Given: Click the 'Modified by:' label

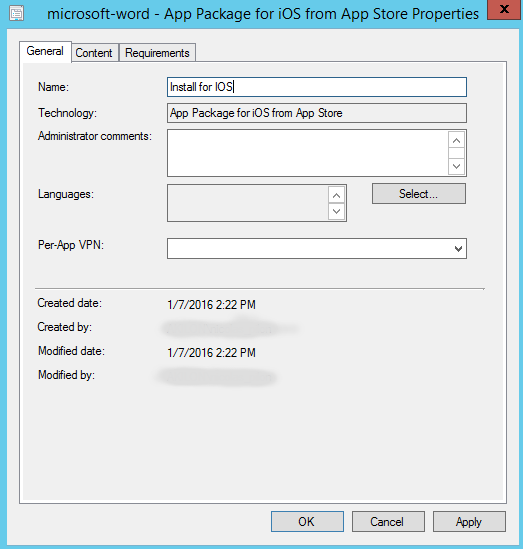Looking at the screenshot, I should pyautogui.click(x=66, y=375).
